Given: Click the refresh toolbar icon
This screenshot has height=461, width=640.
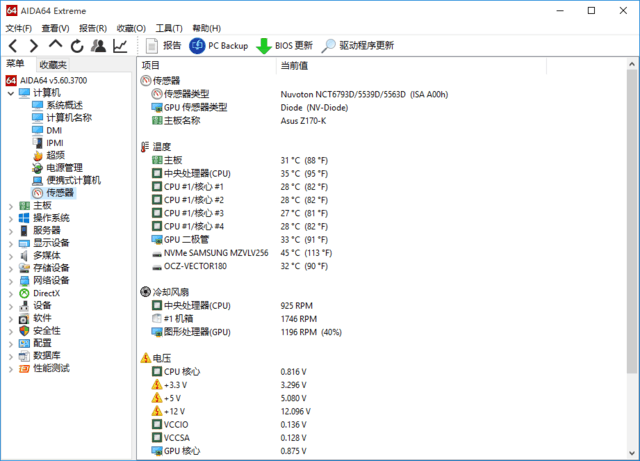Looking at the screenshot, I should click(77, 46).
